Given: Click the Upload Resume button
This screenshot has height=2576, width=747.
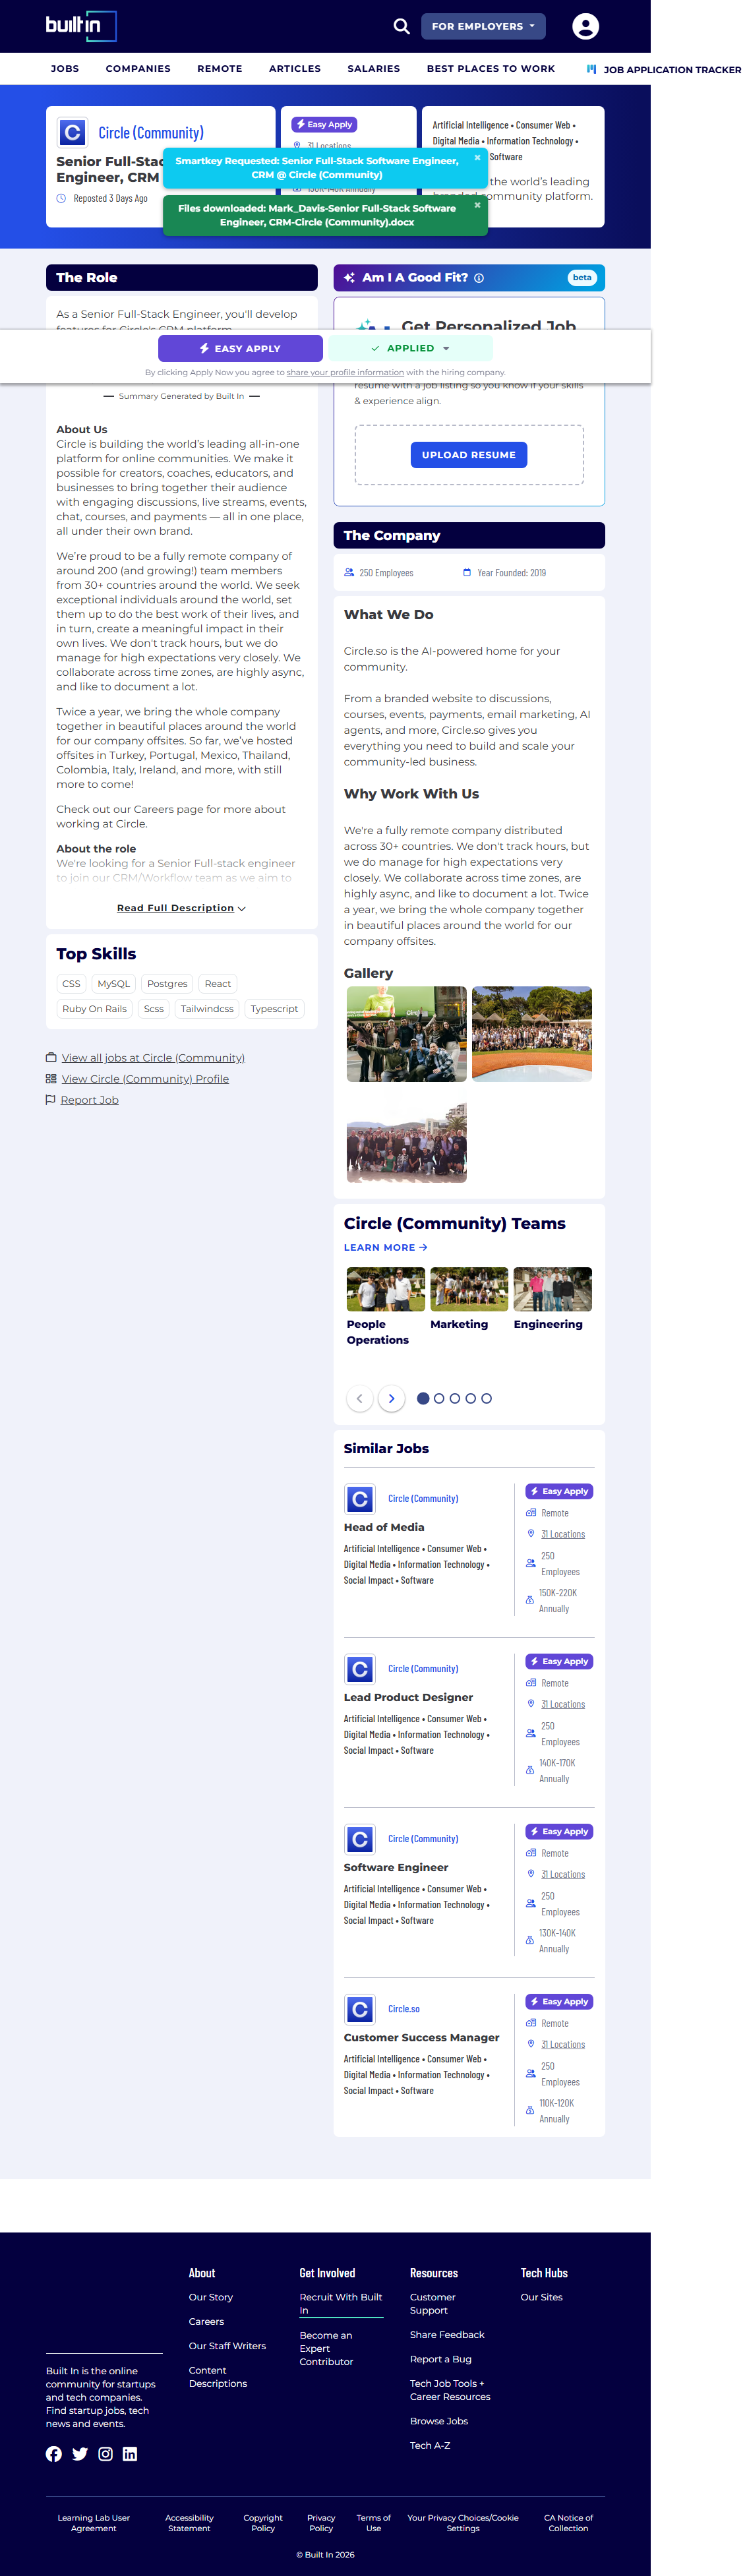Looking at the screenshot, I should pyautogui.click(x=468, y=455).
